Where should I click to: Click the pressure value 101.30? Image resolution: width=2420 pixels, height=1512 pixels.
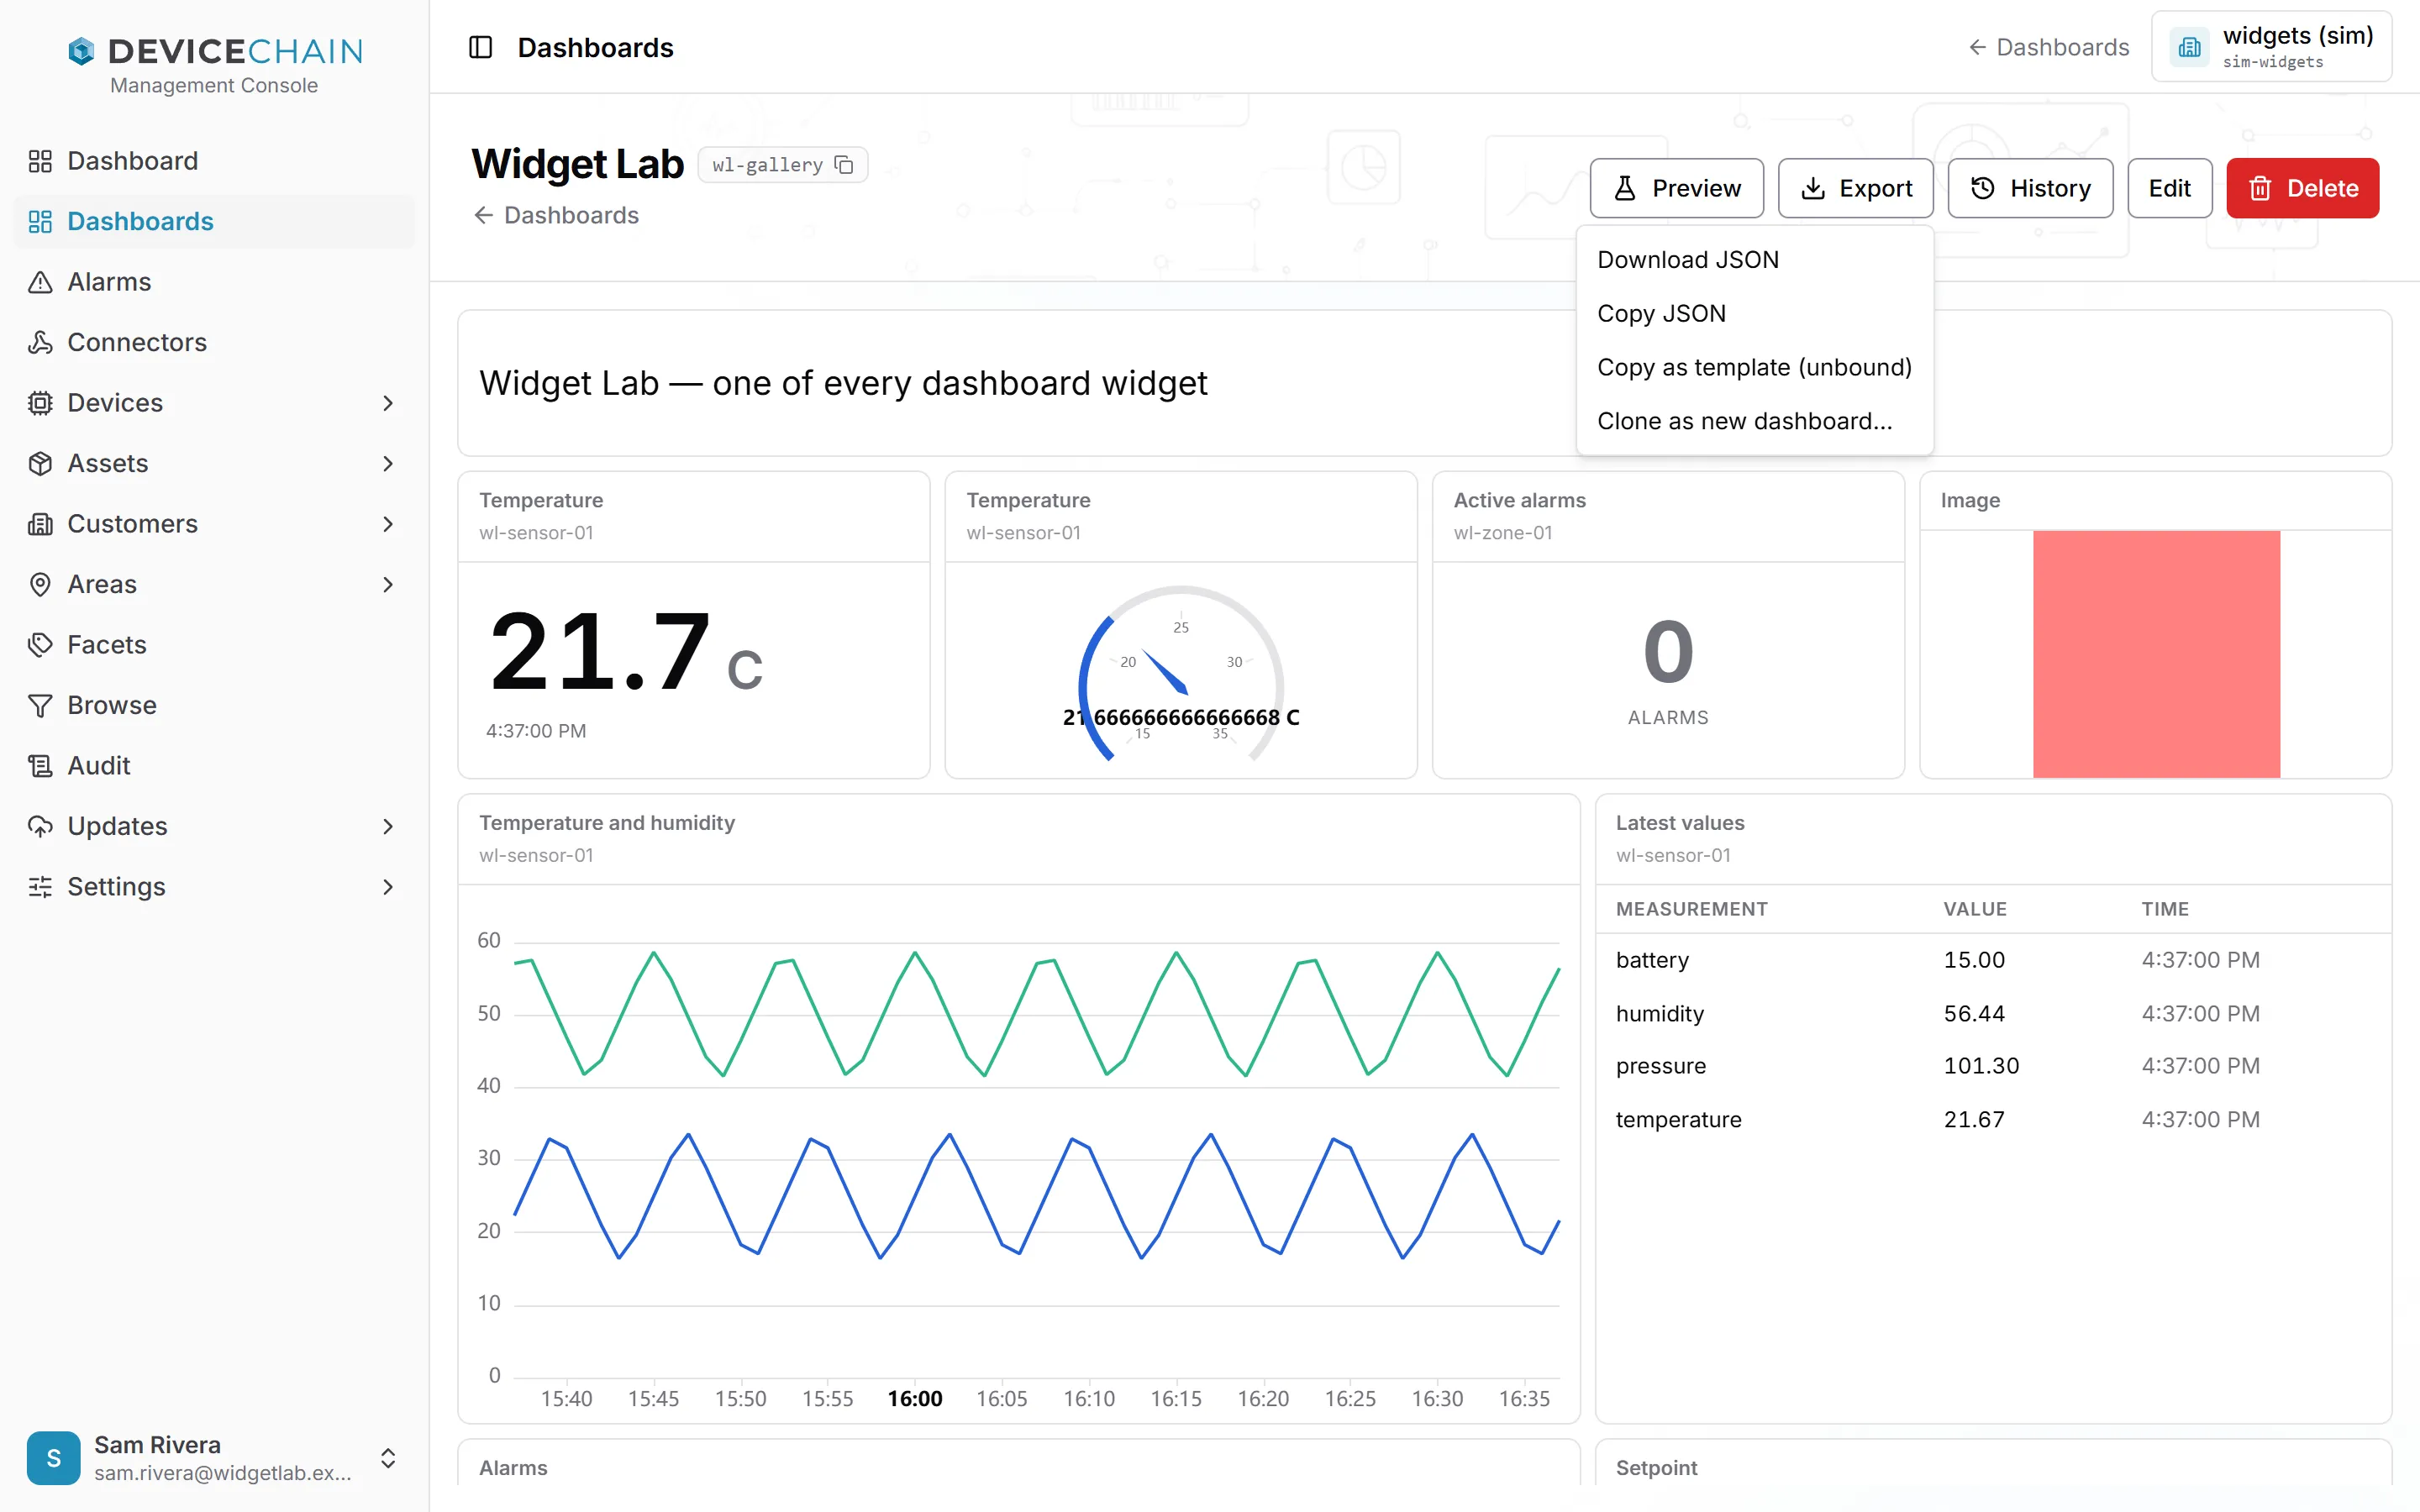1981,1066
